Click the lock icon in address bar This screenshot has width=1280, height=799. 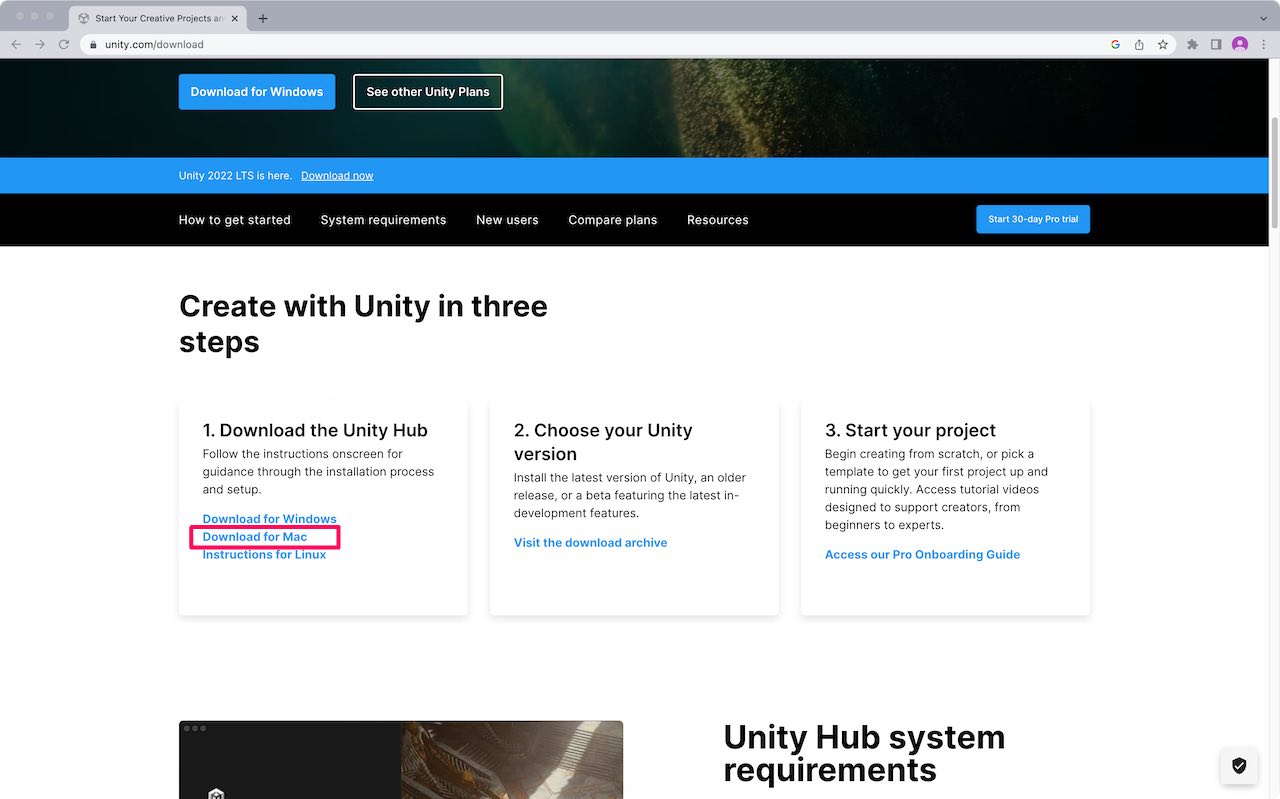click(x=93, y=44)
